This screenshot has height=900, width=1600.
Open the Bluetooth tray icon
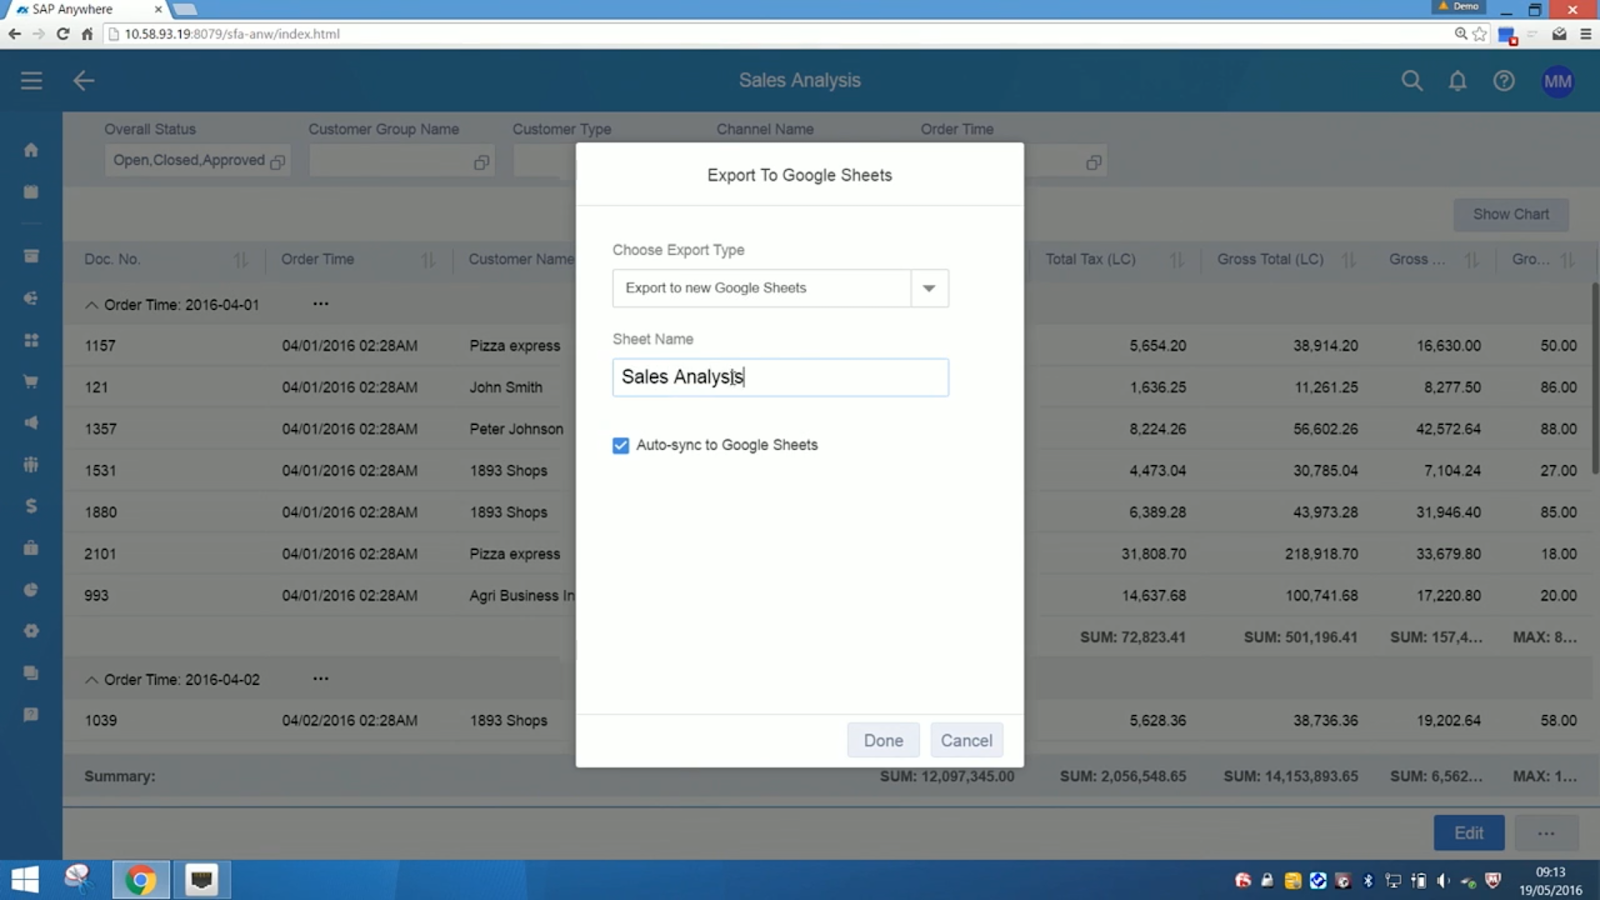pyautogui.click(x=1368, y=881)
